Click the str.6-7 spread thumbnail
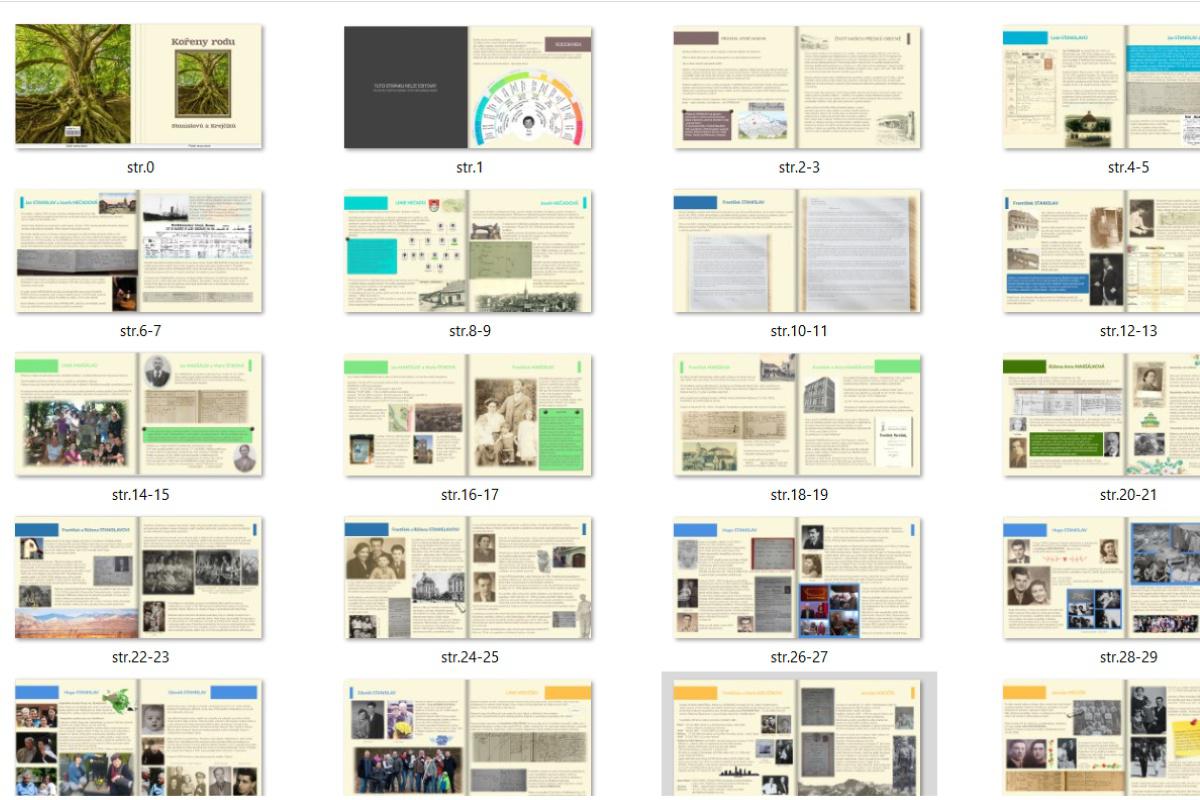Image resolution: width=1200 pixels, height=800 pixels. [139, 251]
